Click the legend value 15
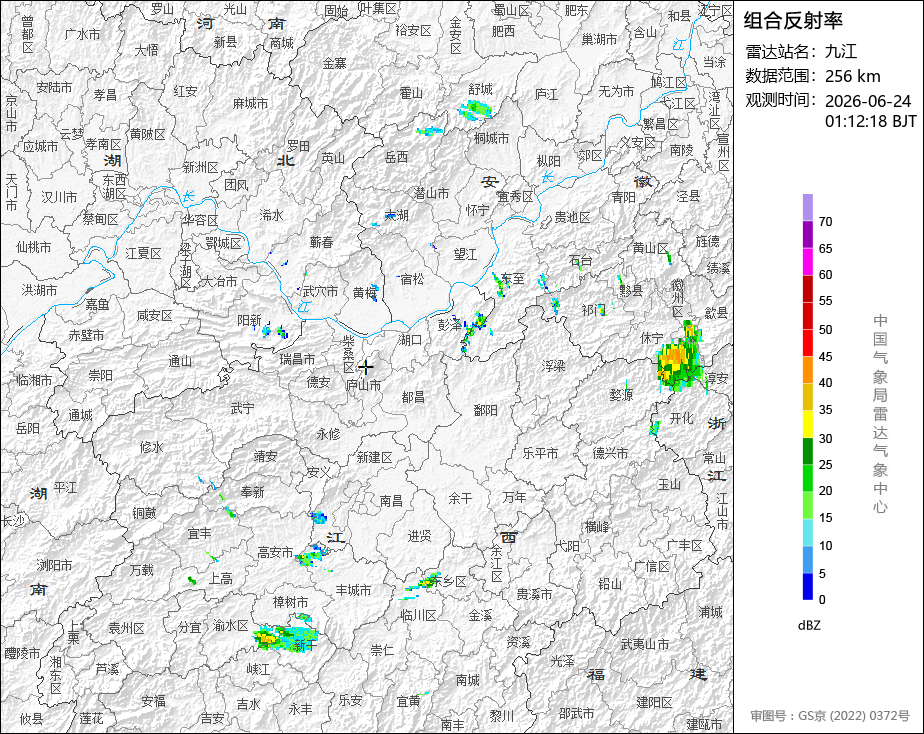 tap(826, 518)
